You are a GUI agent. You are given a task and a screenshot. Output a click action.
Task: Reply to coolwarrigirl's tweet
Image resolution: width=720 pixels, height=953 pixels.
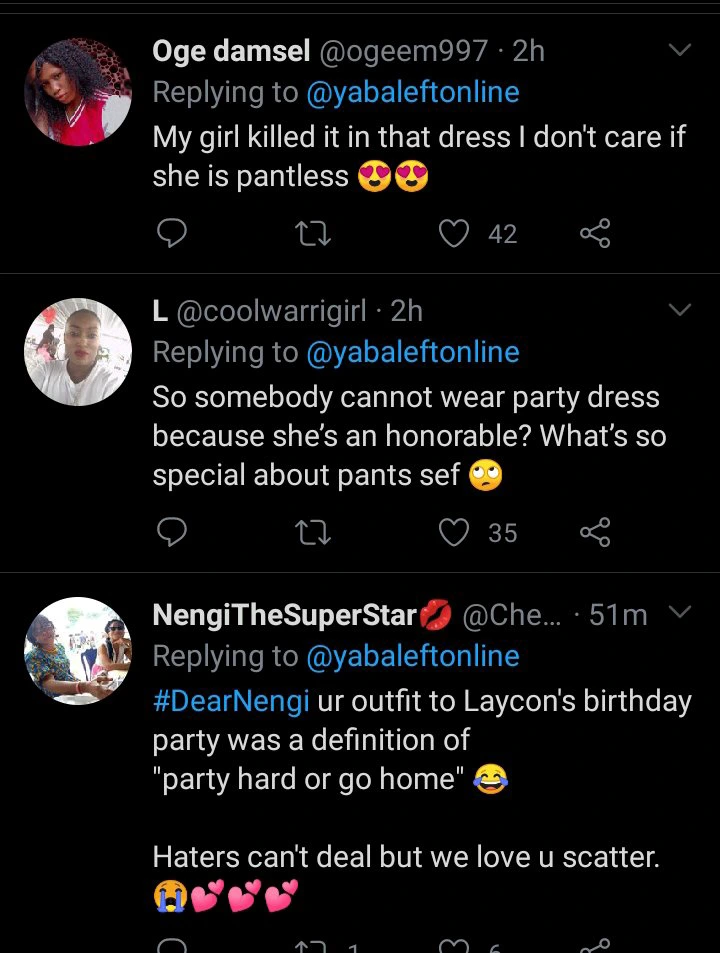point(172,533)
